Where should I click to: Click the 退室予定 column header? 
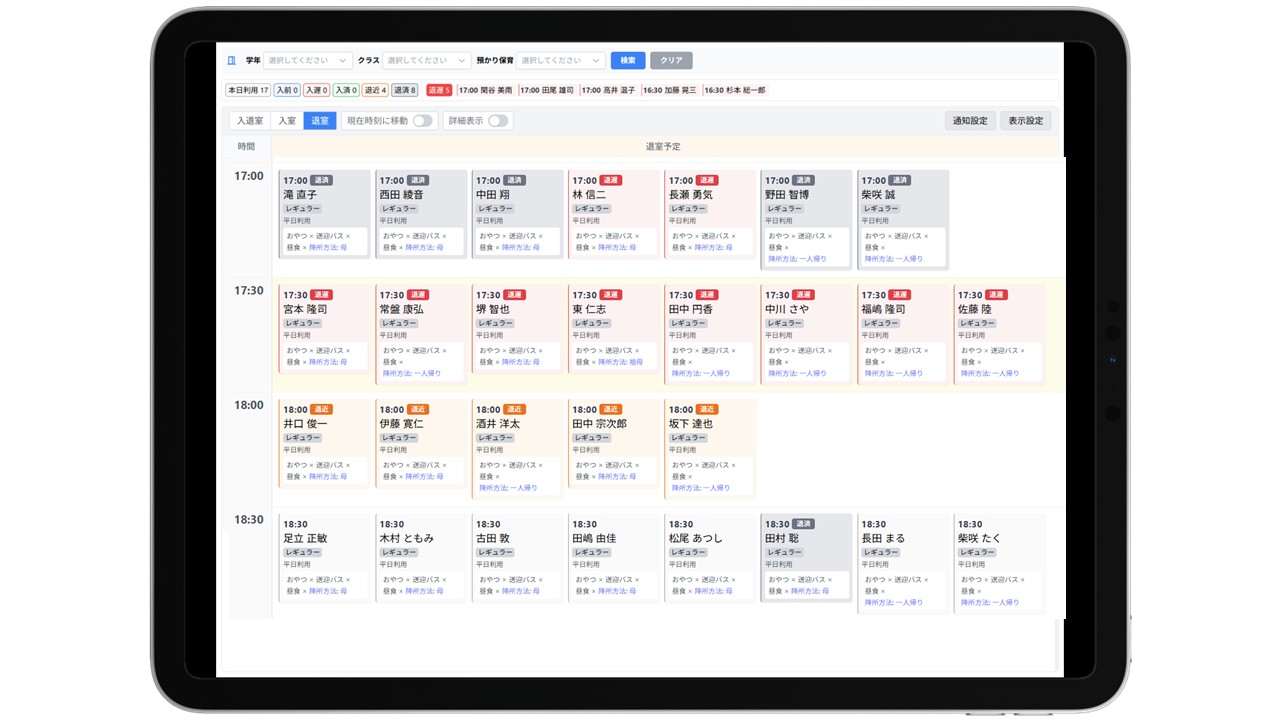click(x=663, y=147)
